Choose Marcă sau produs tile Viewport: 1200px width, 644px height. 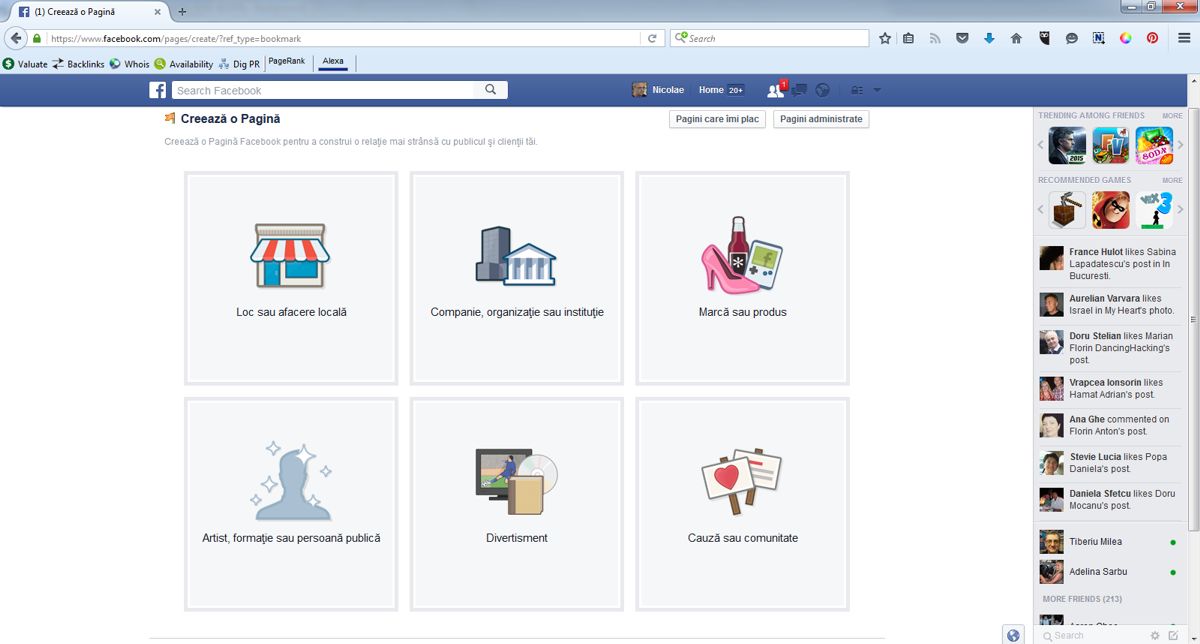[743, 278]
